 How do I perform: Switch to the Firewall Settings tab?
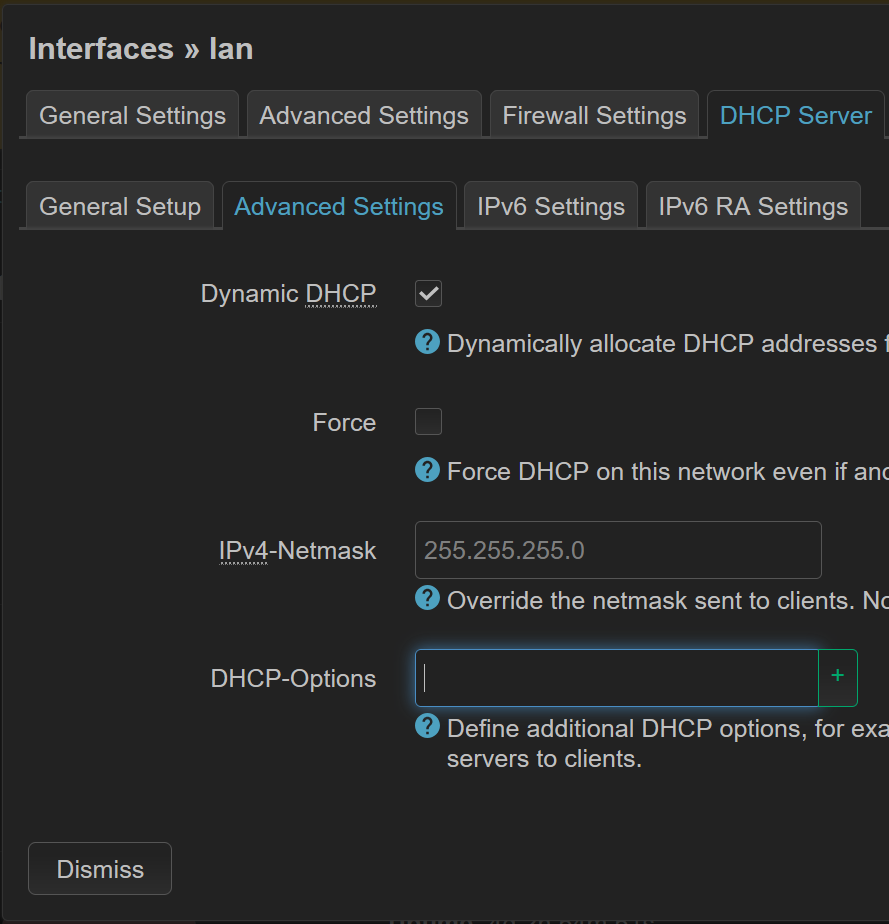click(x=594, y=115)
